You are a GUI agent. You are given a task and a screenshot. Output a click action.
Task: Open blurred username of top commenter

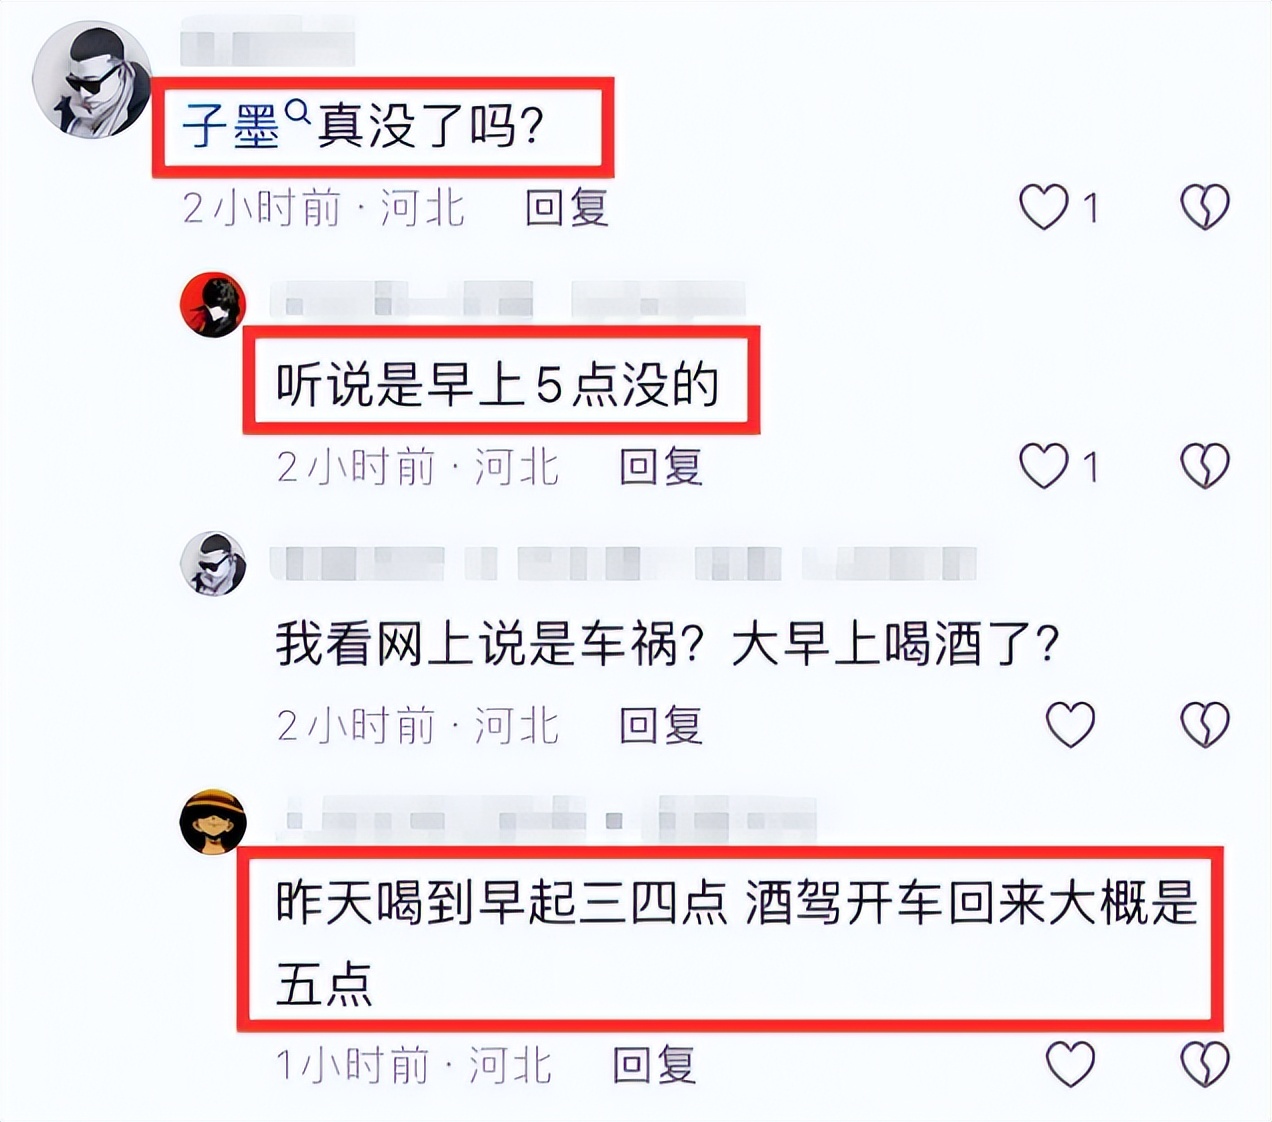pyautogui.click(x=267, y=47)
